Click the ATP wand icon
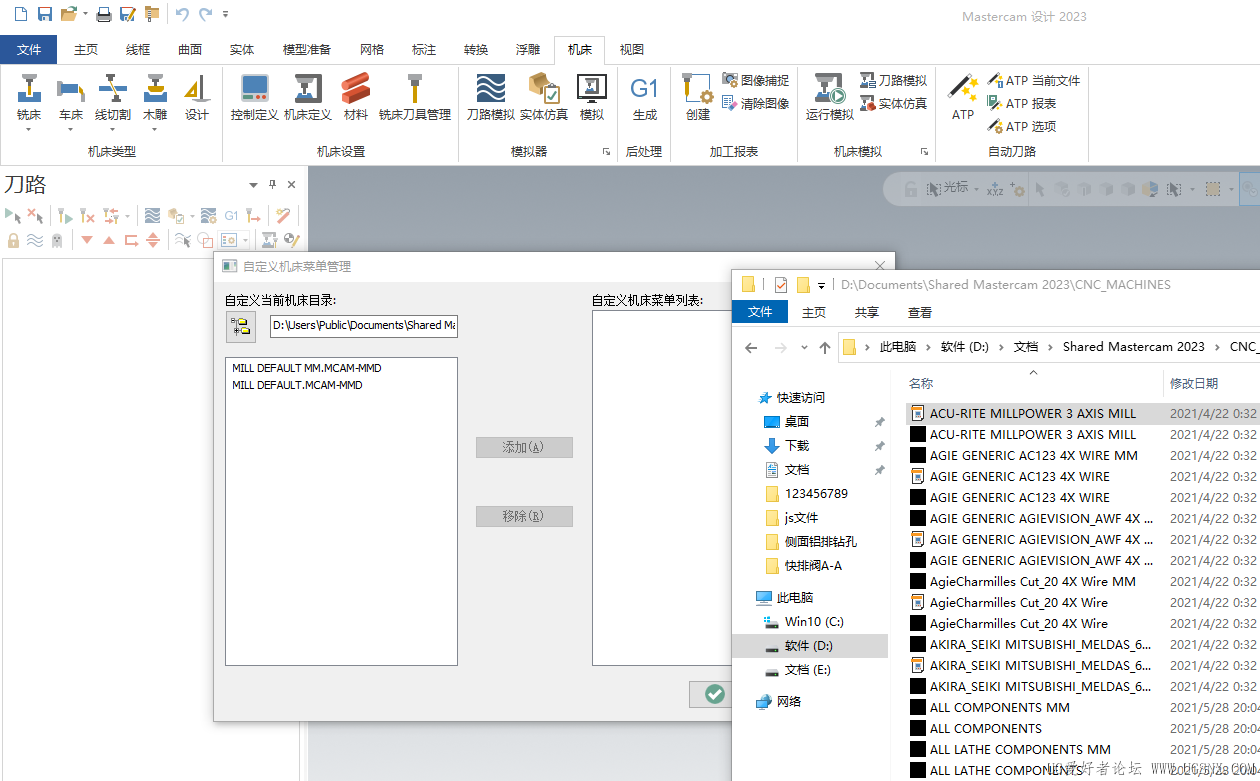The height and width of the screenshot is (781, 1260). pyautogui.click(x=963, y=97)
